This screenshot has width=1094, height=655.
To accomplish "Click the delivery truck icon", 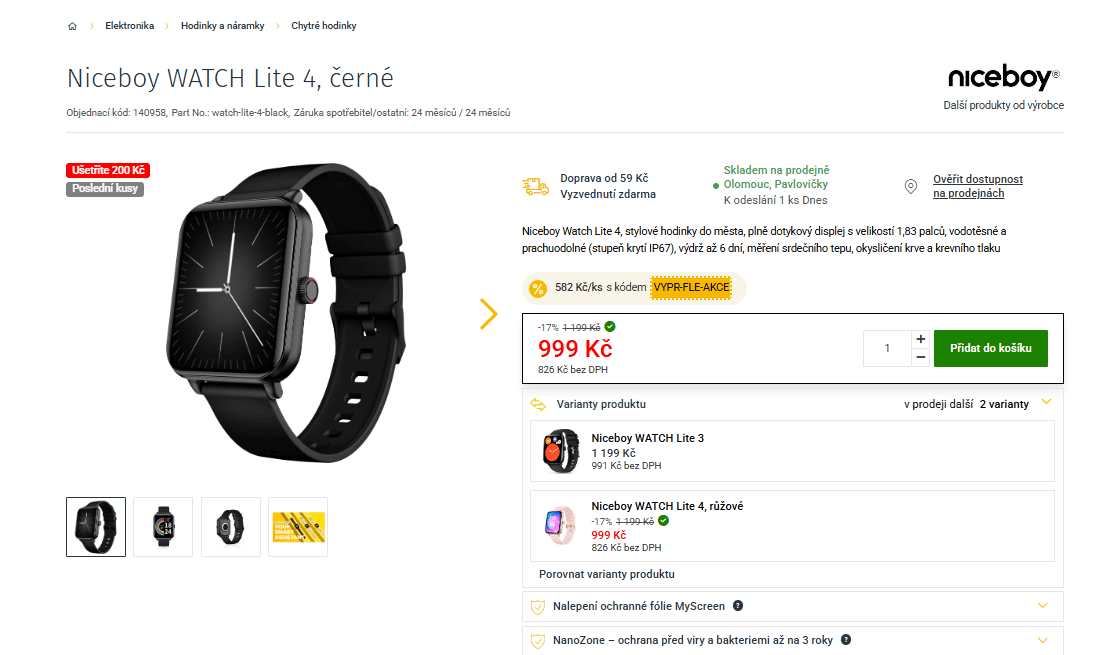I will [x=536, y=186].
